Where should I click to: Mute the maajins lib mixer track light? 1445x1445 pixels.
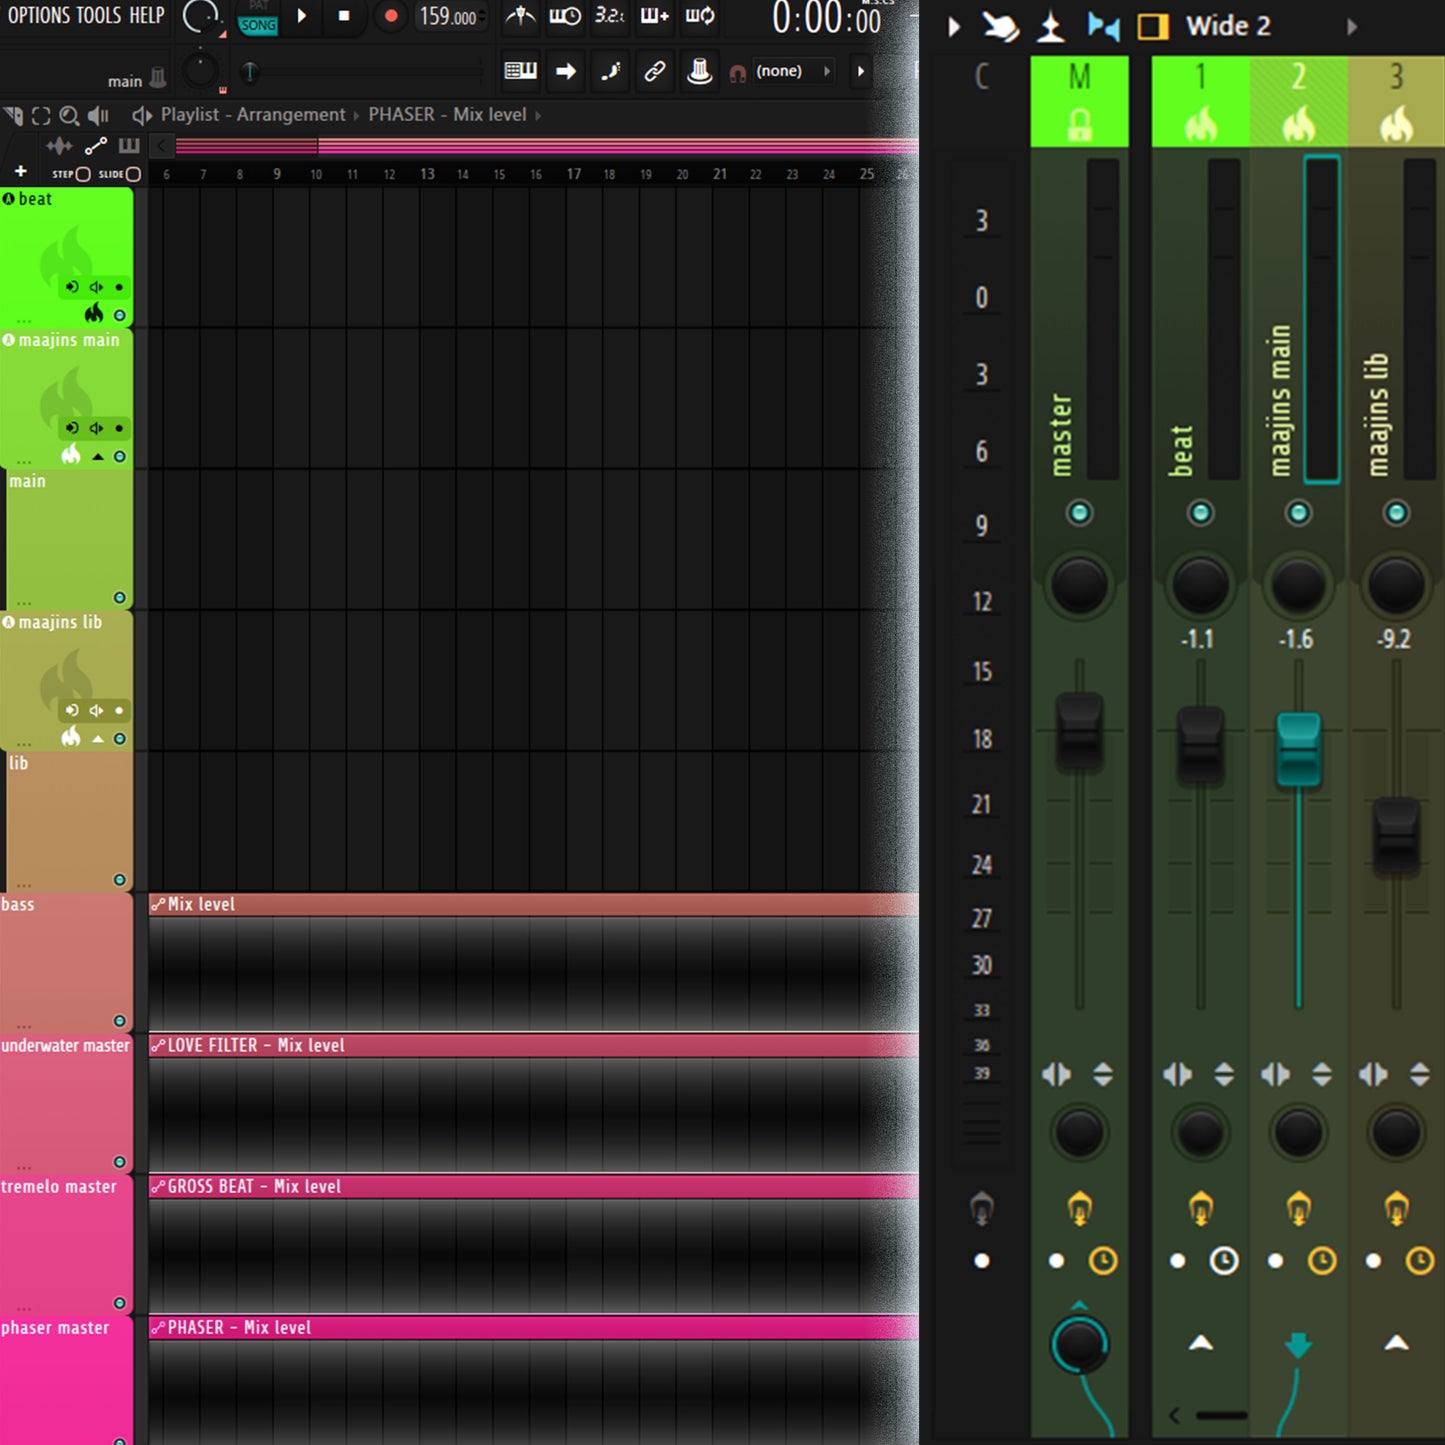coord(1397,513)
